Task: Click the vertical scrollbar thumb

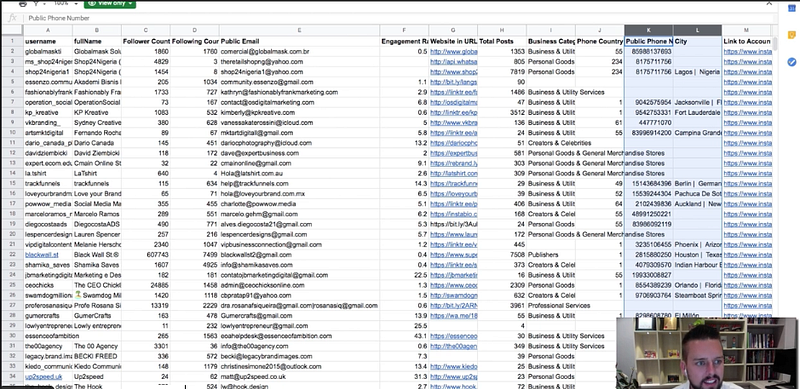Action: pyautogui.click(x=774, y=44)
